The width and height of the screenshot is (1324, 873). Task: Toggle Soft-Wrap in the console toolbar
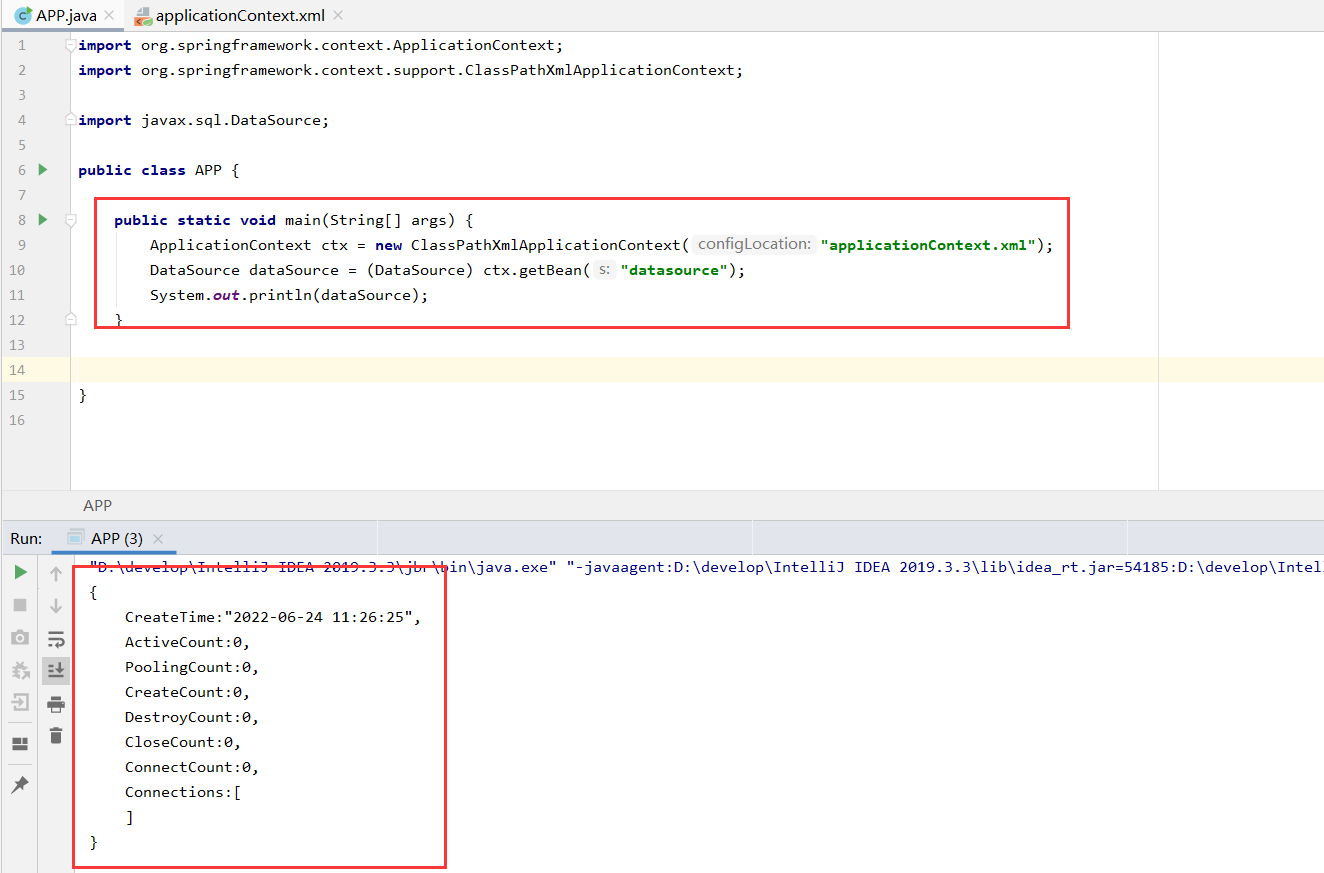pos(56,639)
